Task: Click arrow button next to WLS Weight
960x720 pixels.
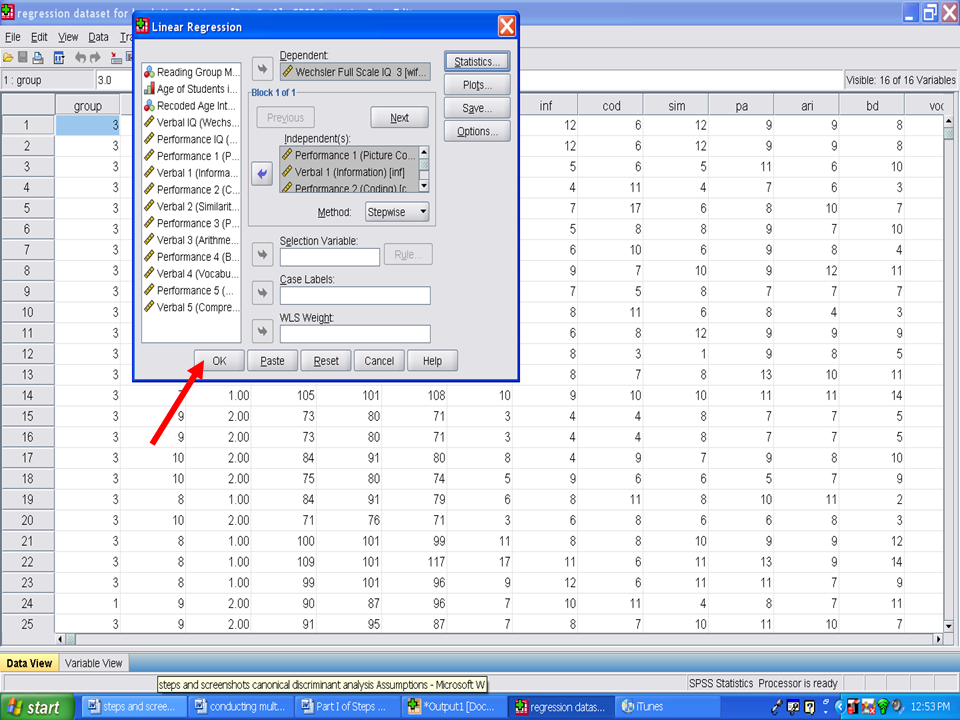Action: pos(261,331)
